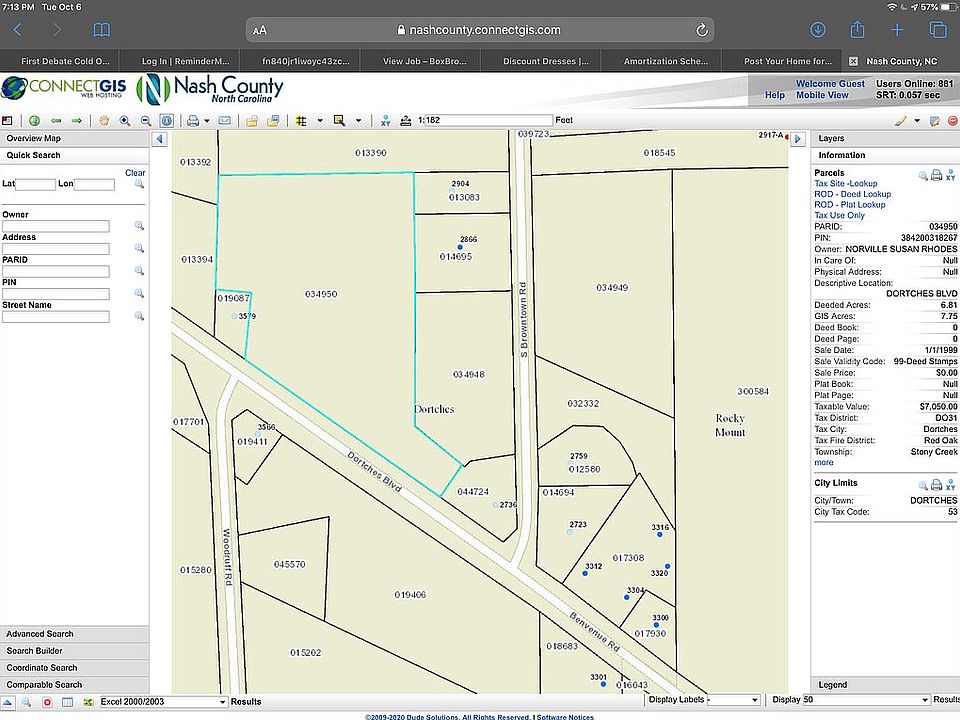Open the Excel 2000/2003 export format dropdown
The width and height of the screenshot is (960, 720).
163,702
